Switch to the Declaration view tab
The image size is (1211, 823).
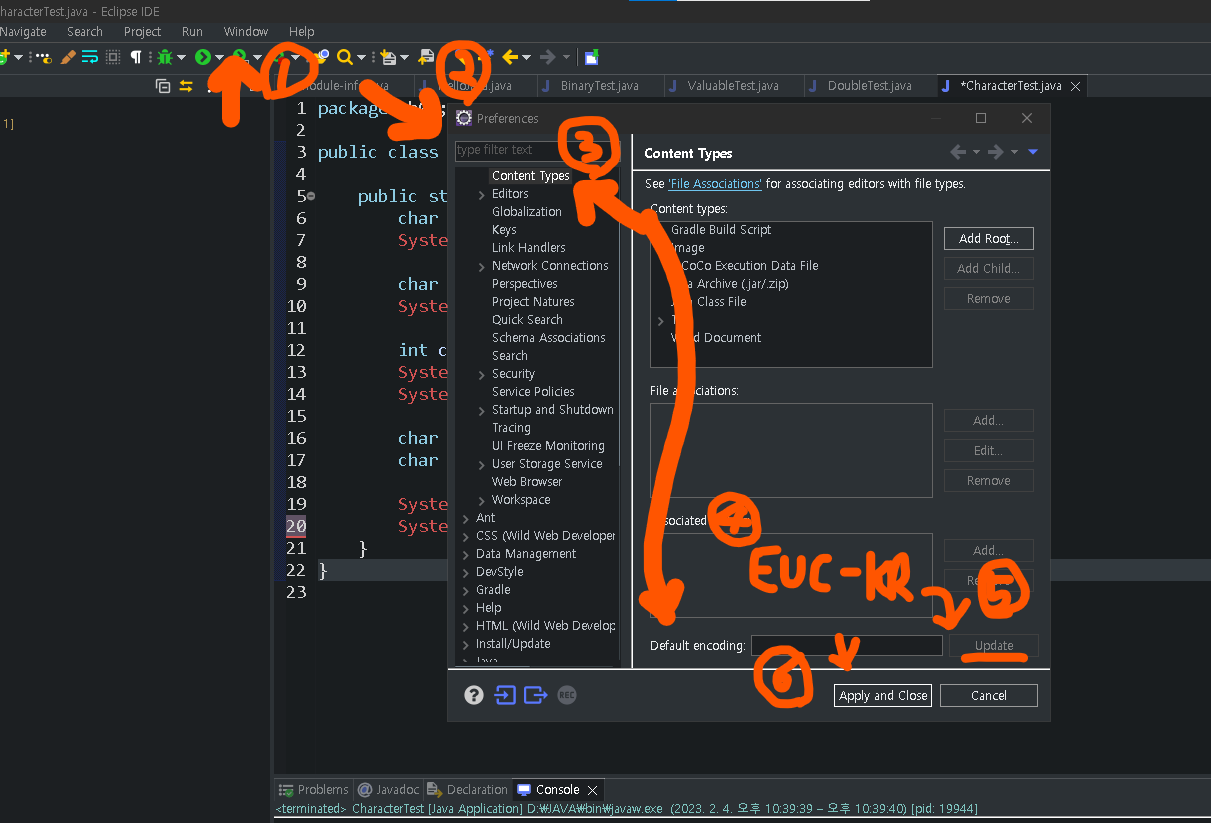point(468,789)
